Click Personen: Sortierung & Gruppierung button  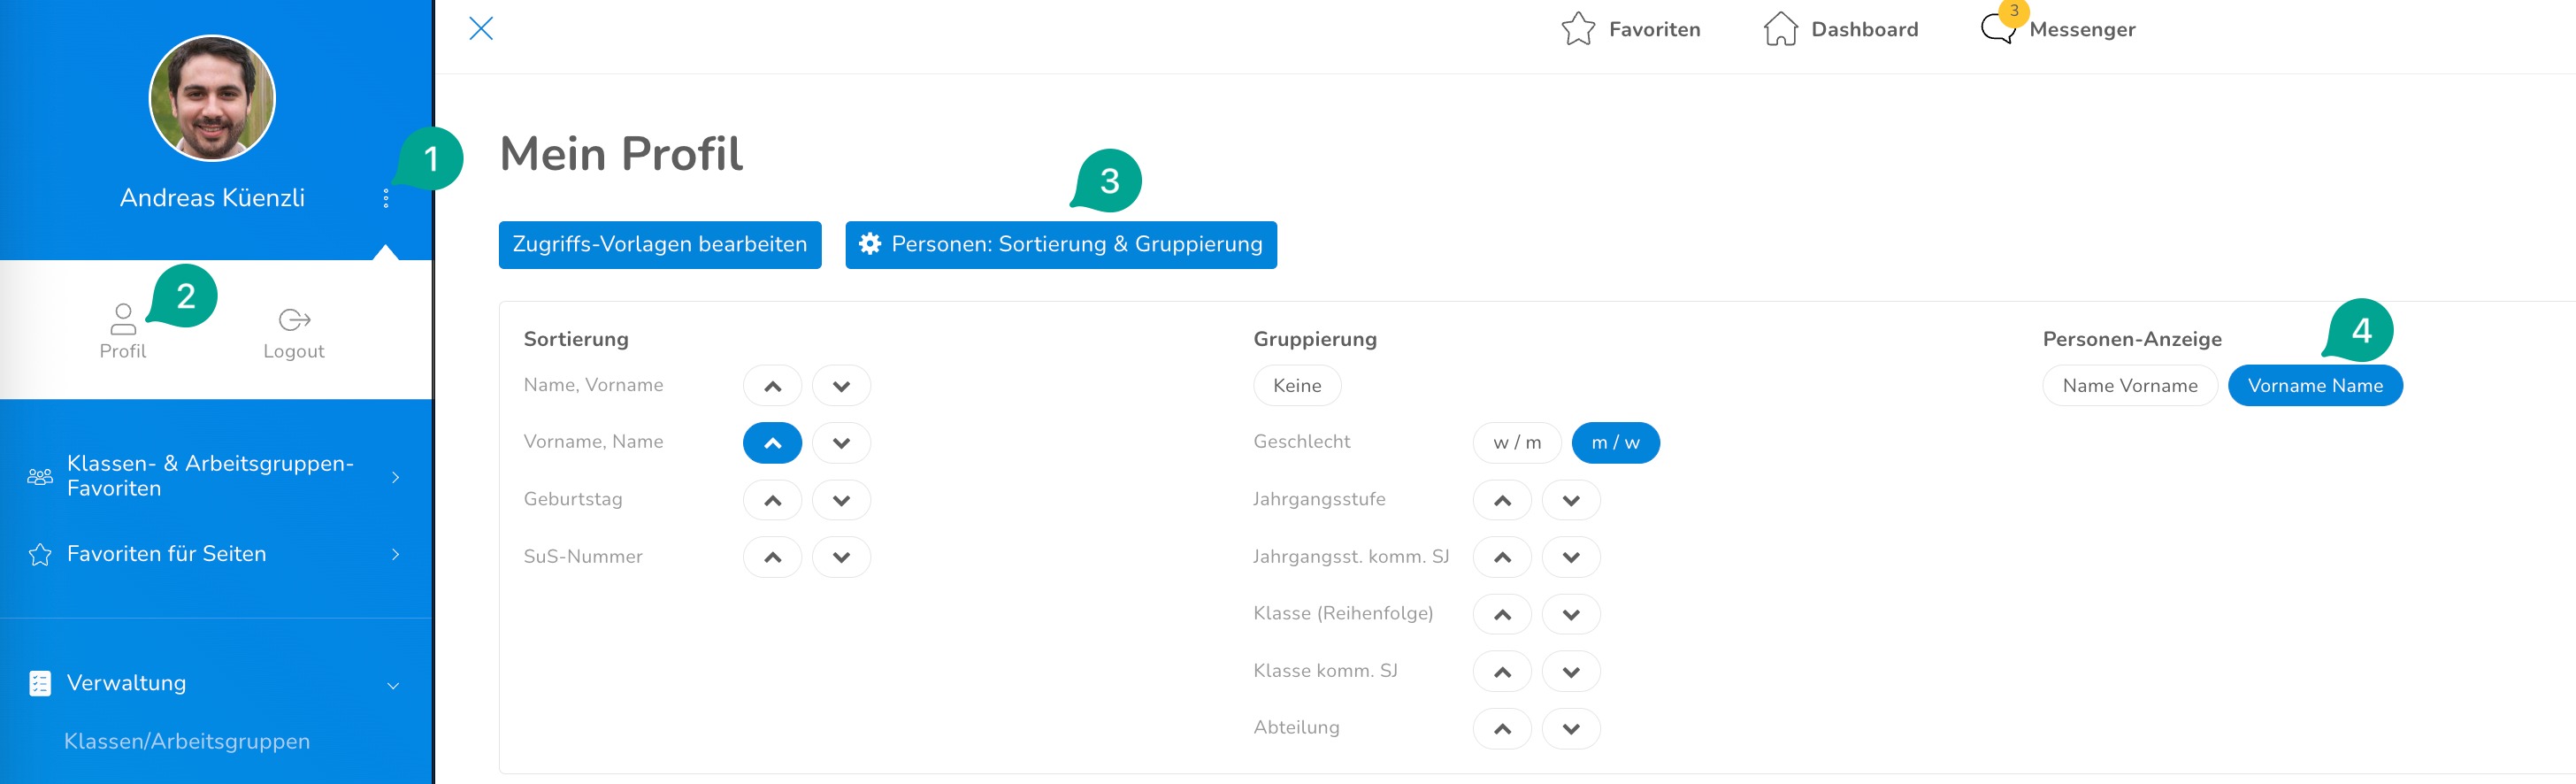(x=1061, y=245)
